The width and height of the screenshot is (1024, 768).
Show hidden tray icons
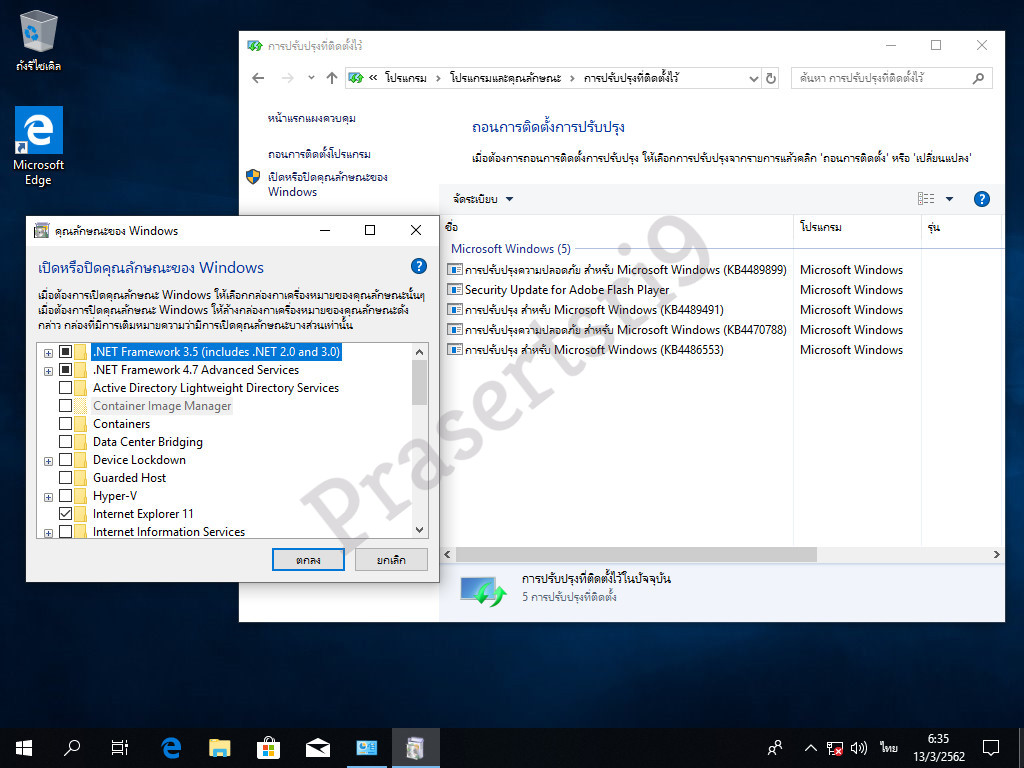[x=810, y=748]
